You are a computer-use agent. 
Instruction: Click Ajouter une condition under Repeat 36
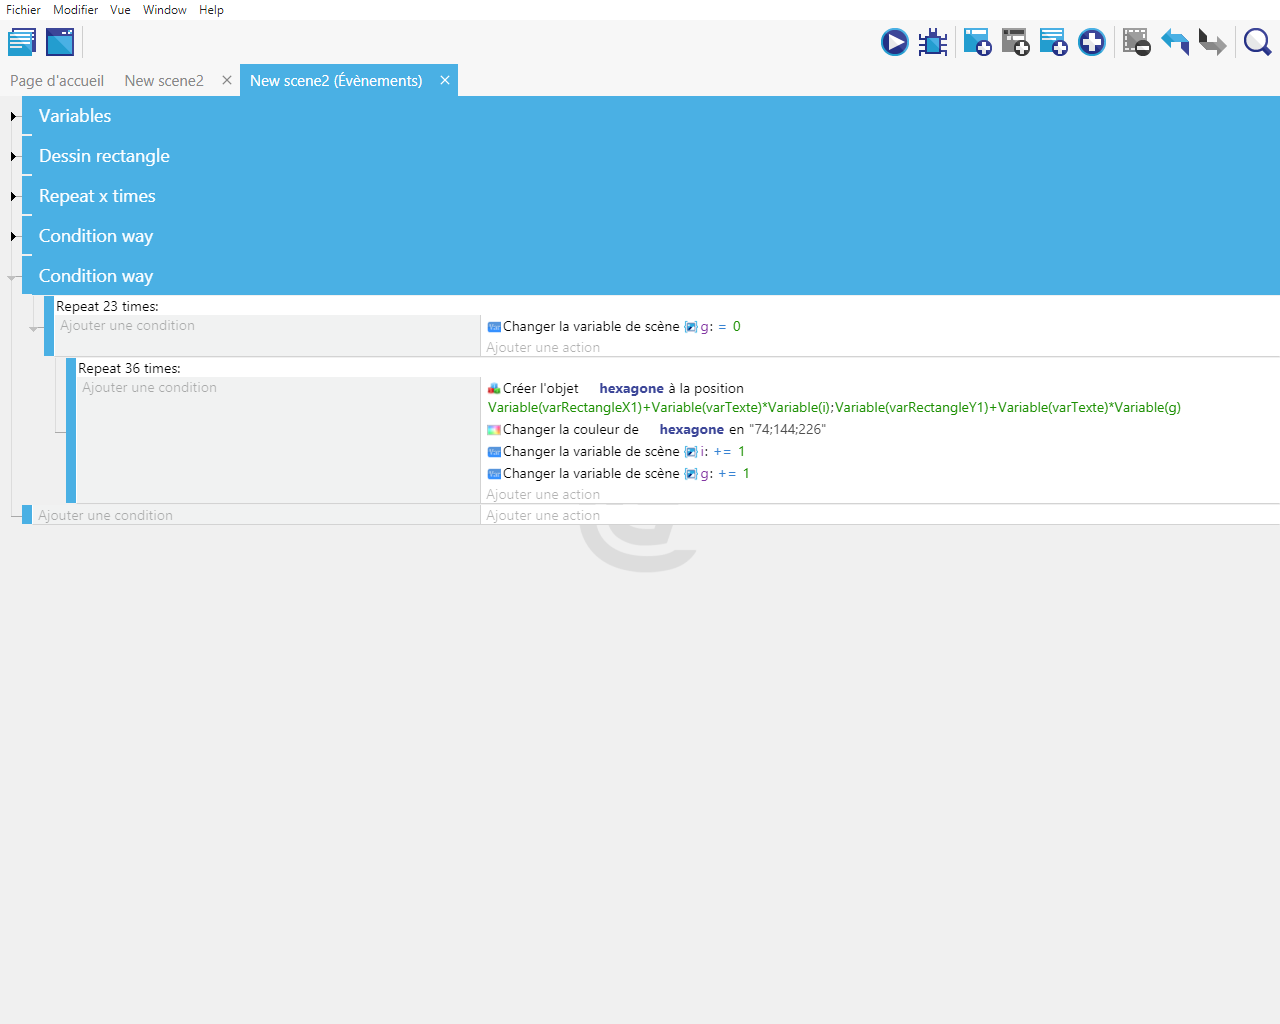(149, 388)
